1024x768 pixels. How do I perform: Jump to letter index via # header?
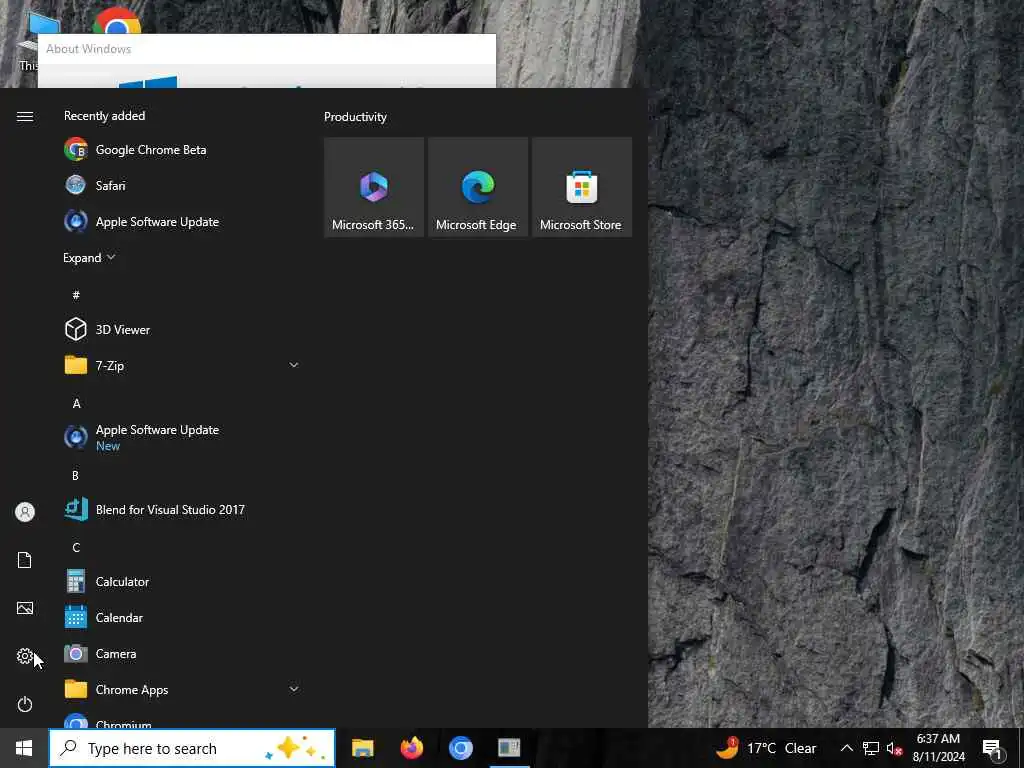click(76, 295)
